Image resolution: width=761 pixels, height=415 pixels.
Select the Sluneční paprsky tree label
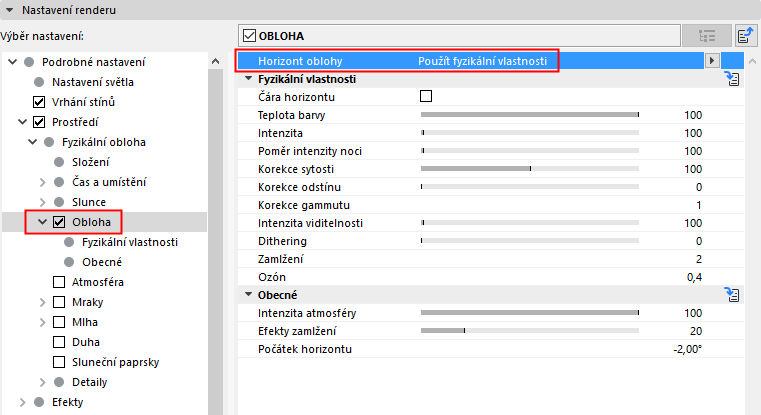116,362
